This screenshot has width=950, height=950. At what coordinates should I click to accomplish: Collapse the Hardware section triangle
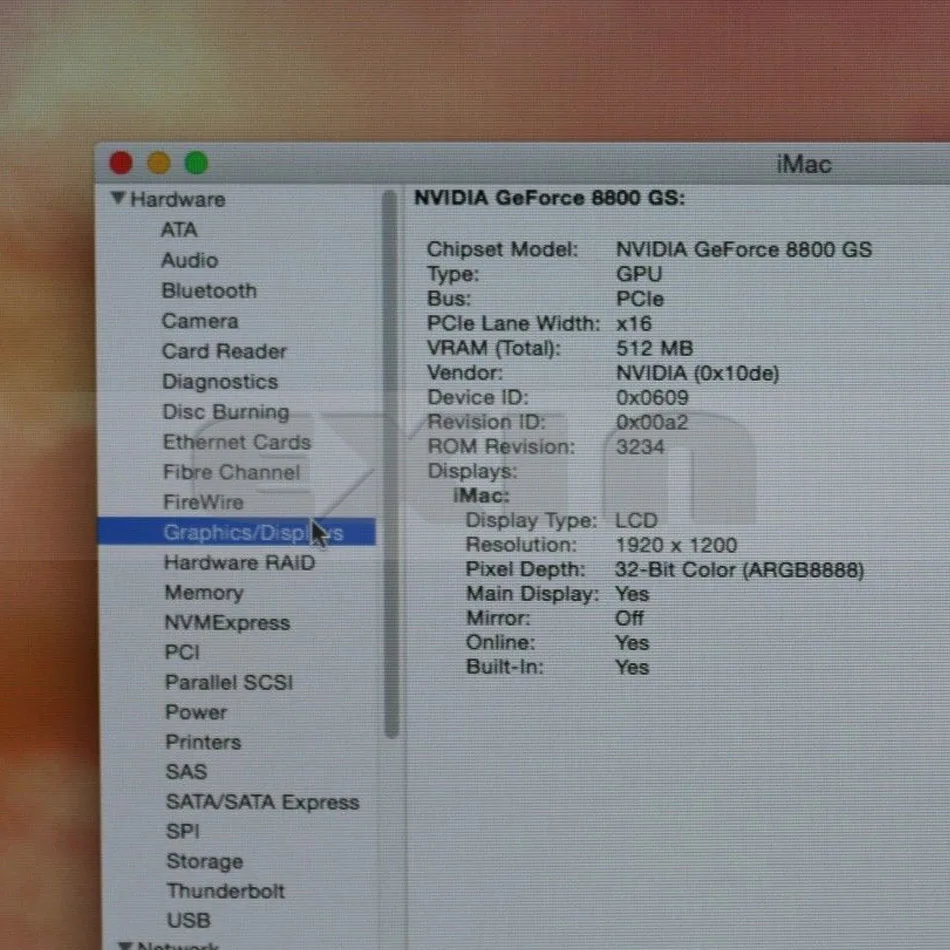118,198
